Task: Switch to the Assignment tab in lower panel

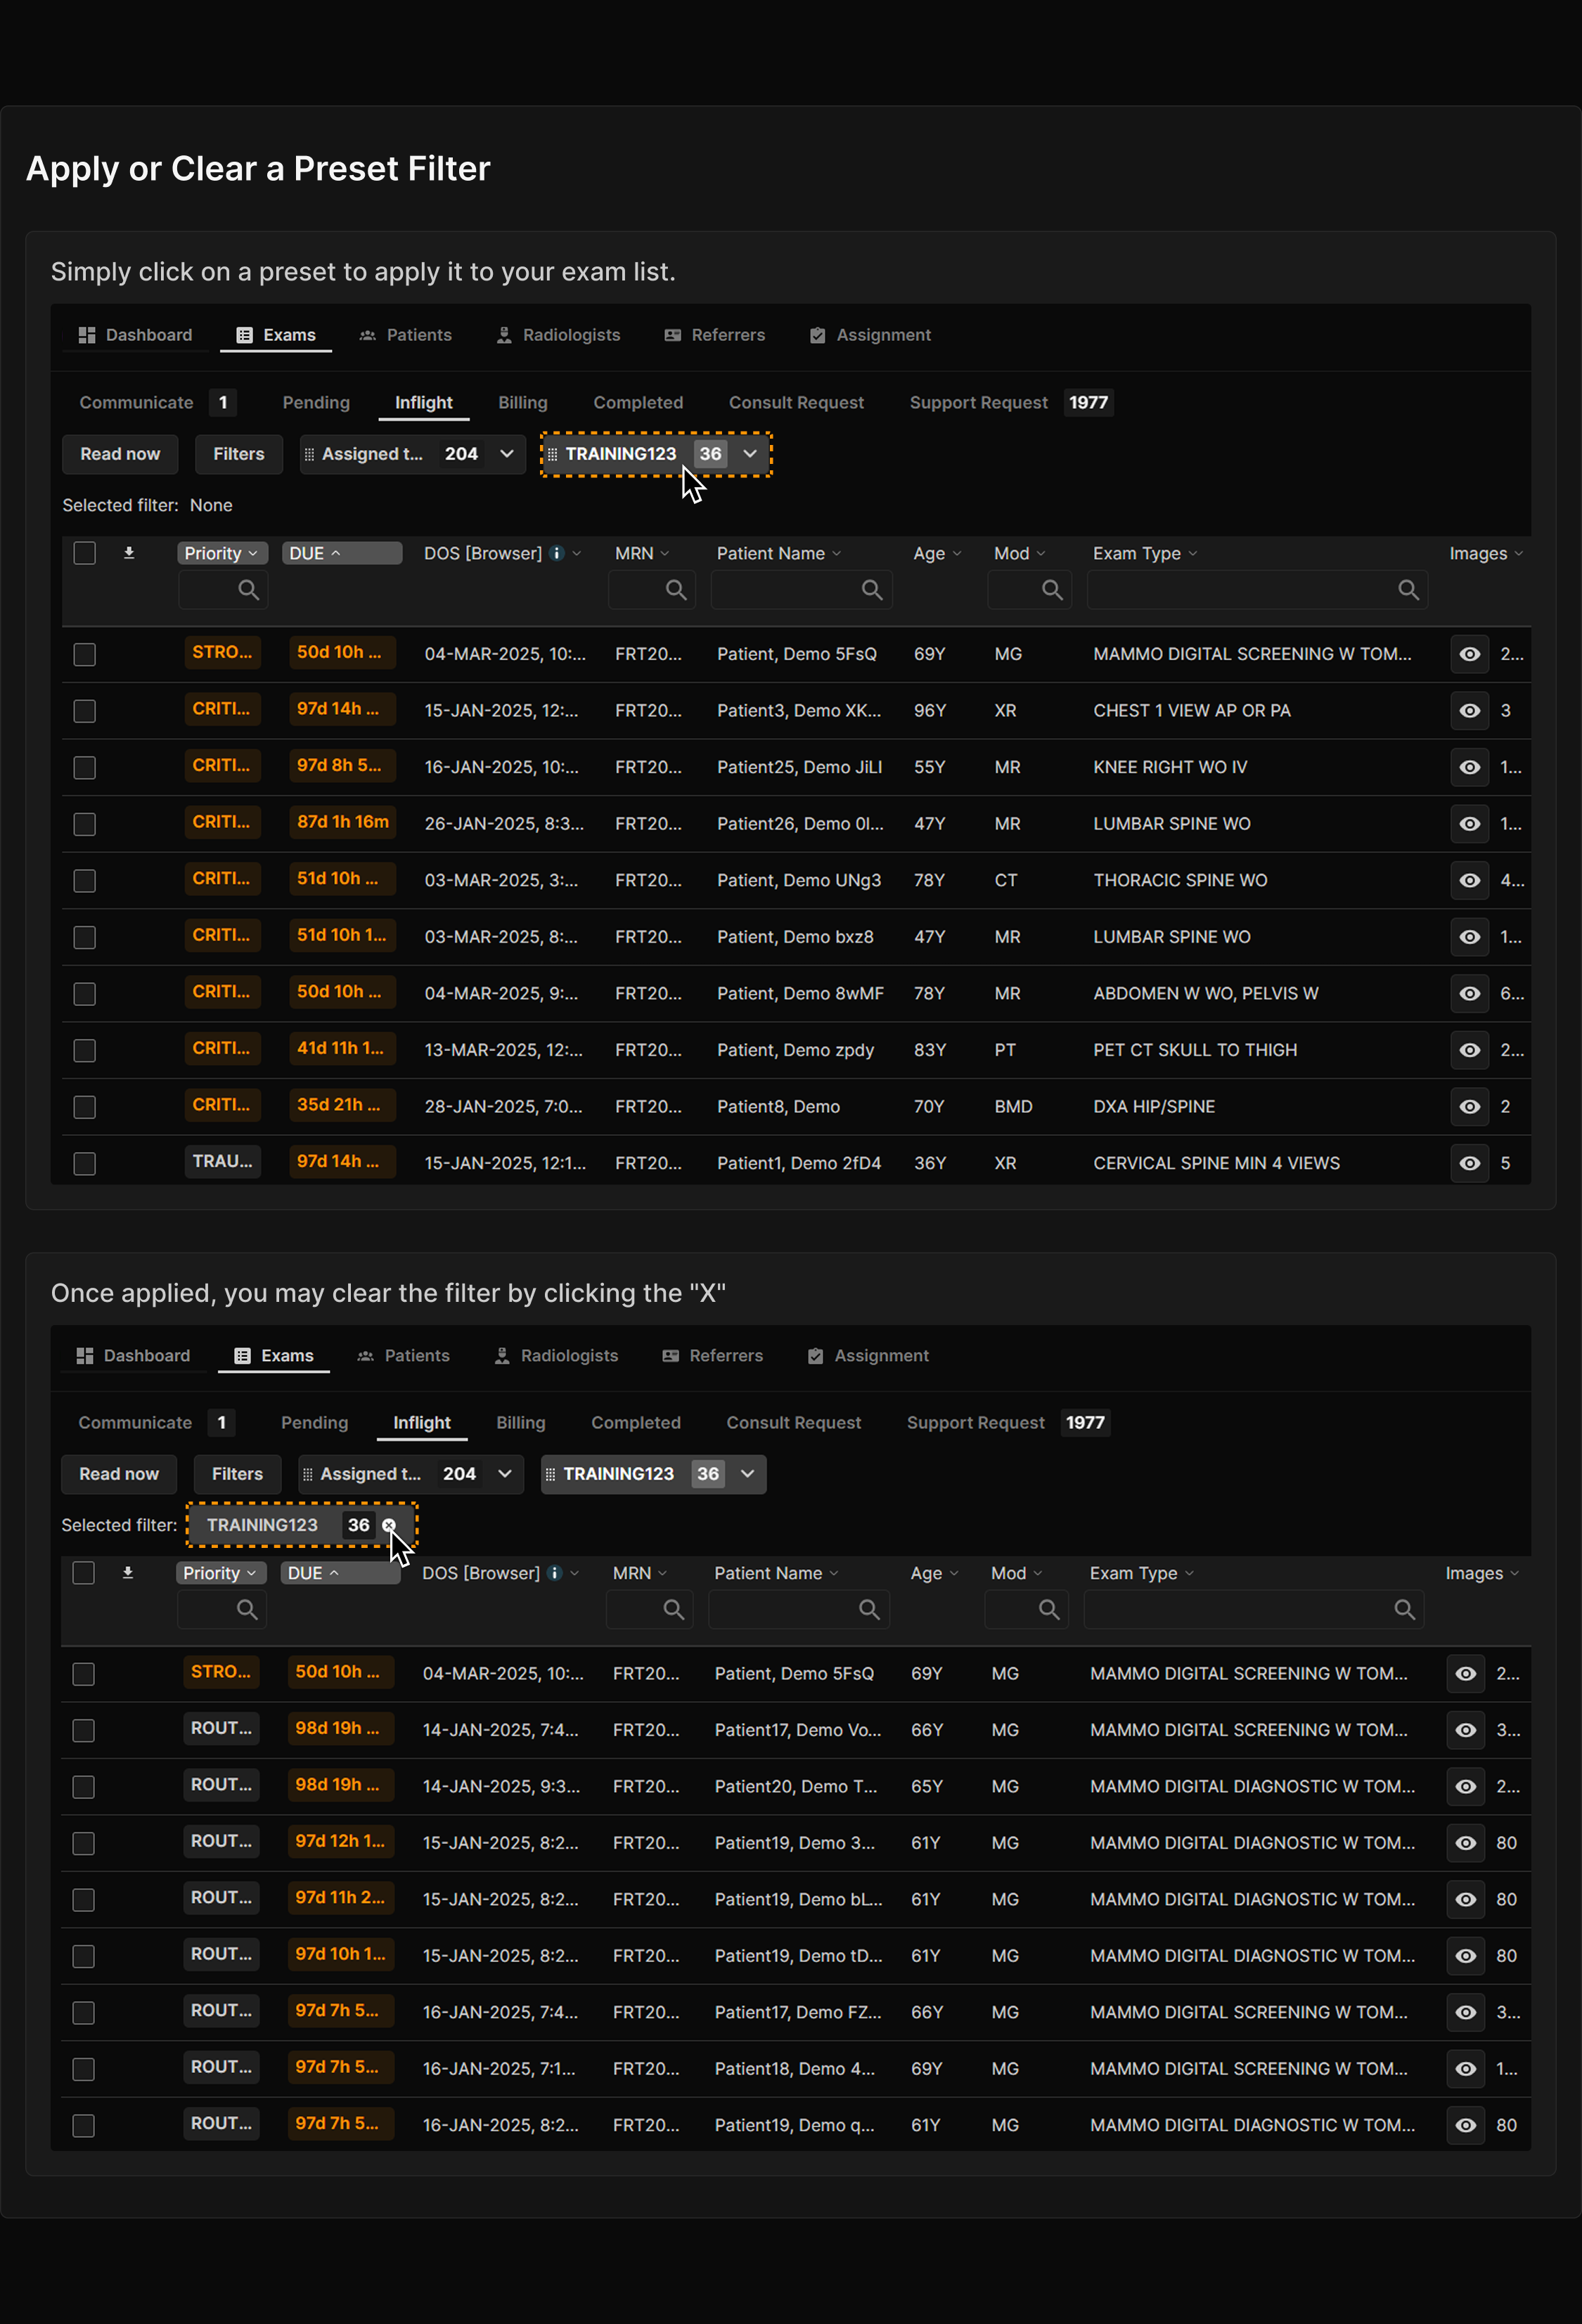Action: (869, 1356)
